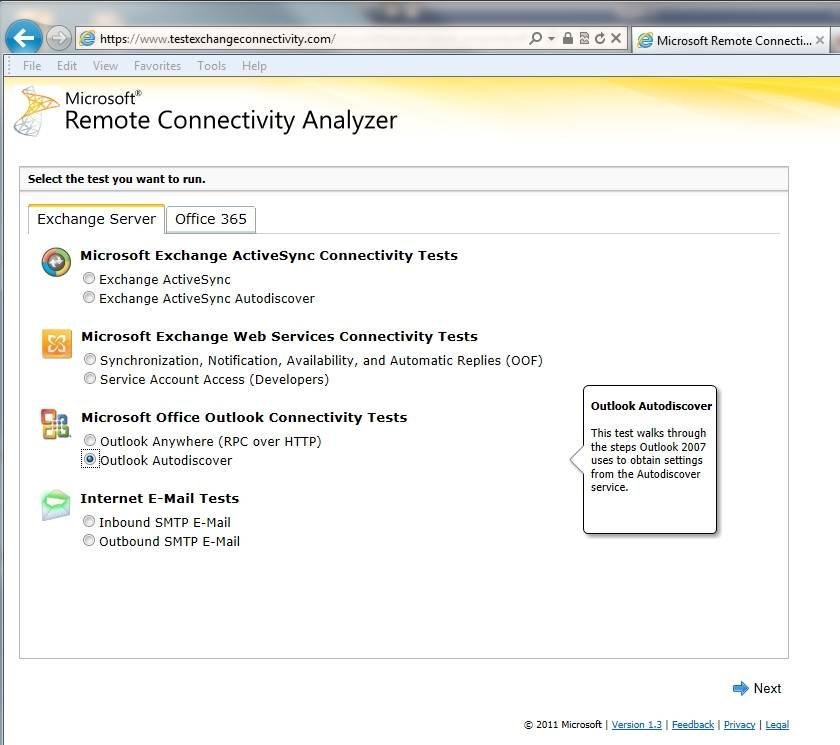The height and width of the screenshot is (745, 840).
Task: Switch to the Exchange Server tab
Action: tap(96, 219)
